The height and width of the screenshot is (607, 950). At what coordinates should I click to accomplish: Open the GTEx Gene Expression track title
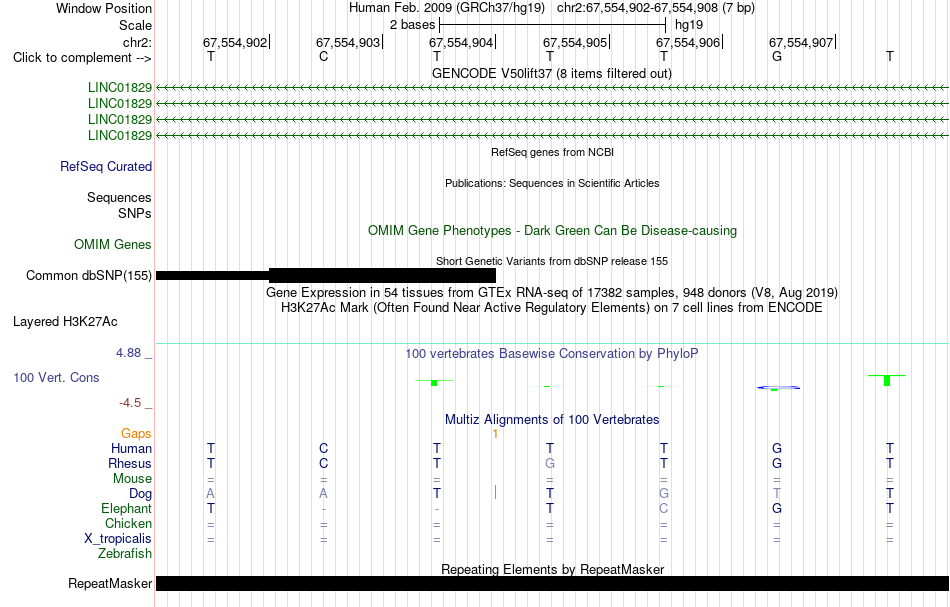coord(552,293)
